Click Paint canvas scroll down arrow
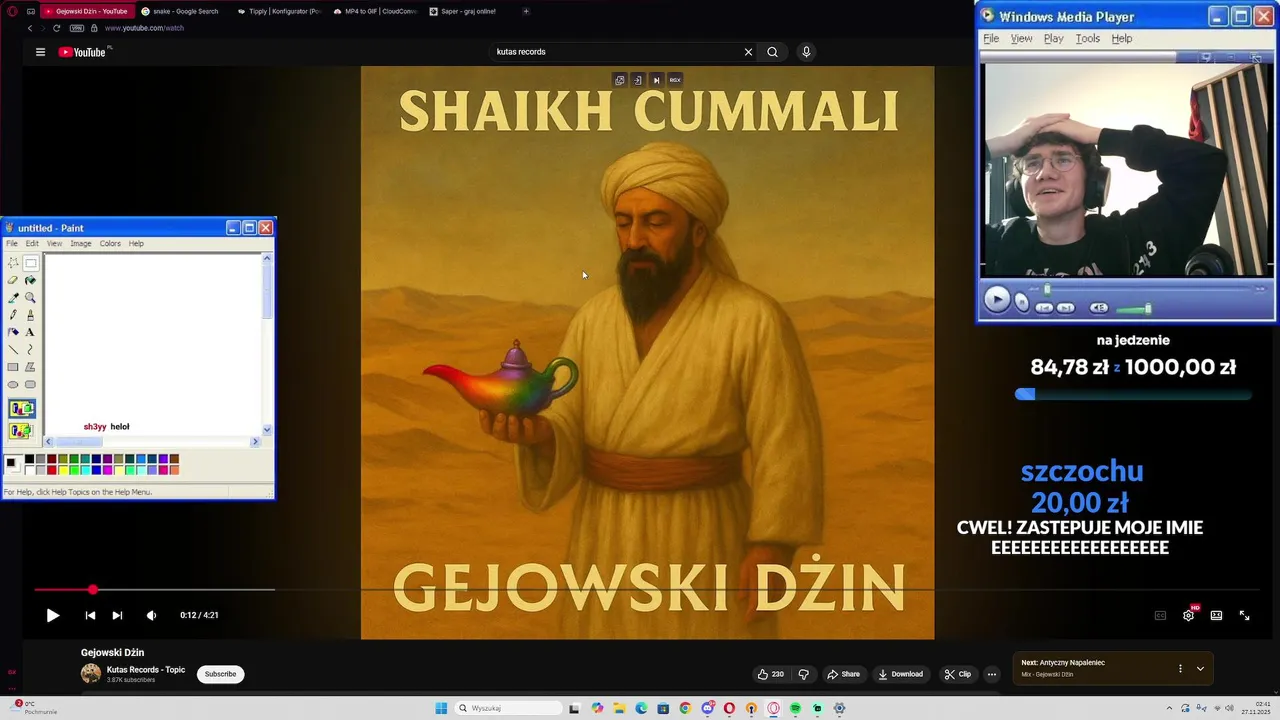This screenshot has width=1280, height=720. click(267, 429)
